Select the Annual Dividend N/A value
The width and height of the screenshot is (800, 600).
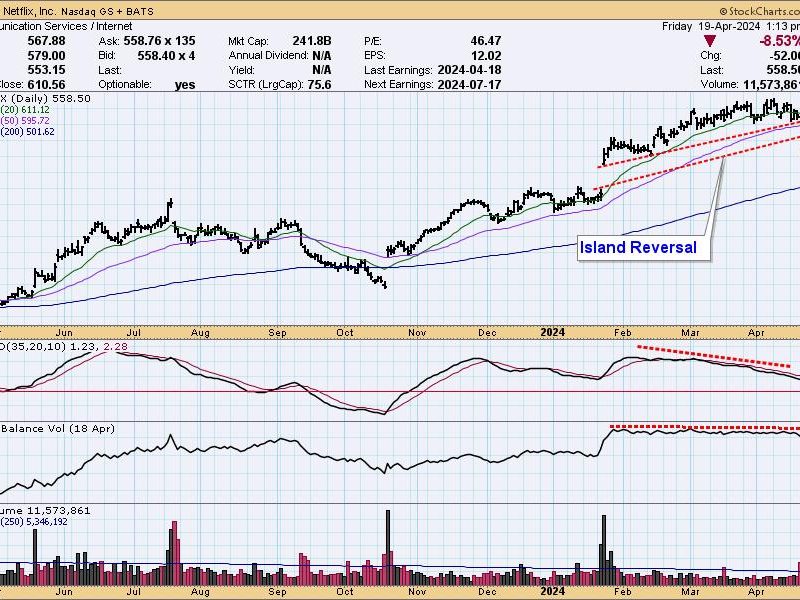[x=321, y=55]
